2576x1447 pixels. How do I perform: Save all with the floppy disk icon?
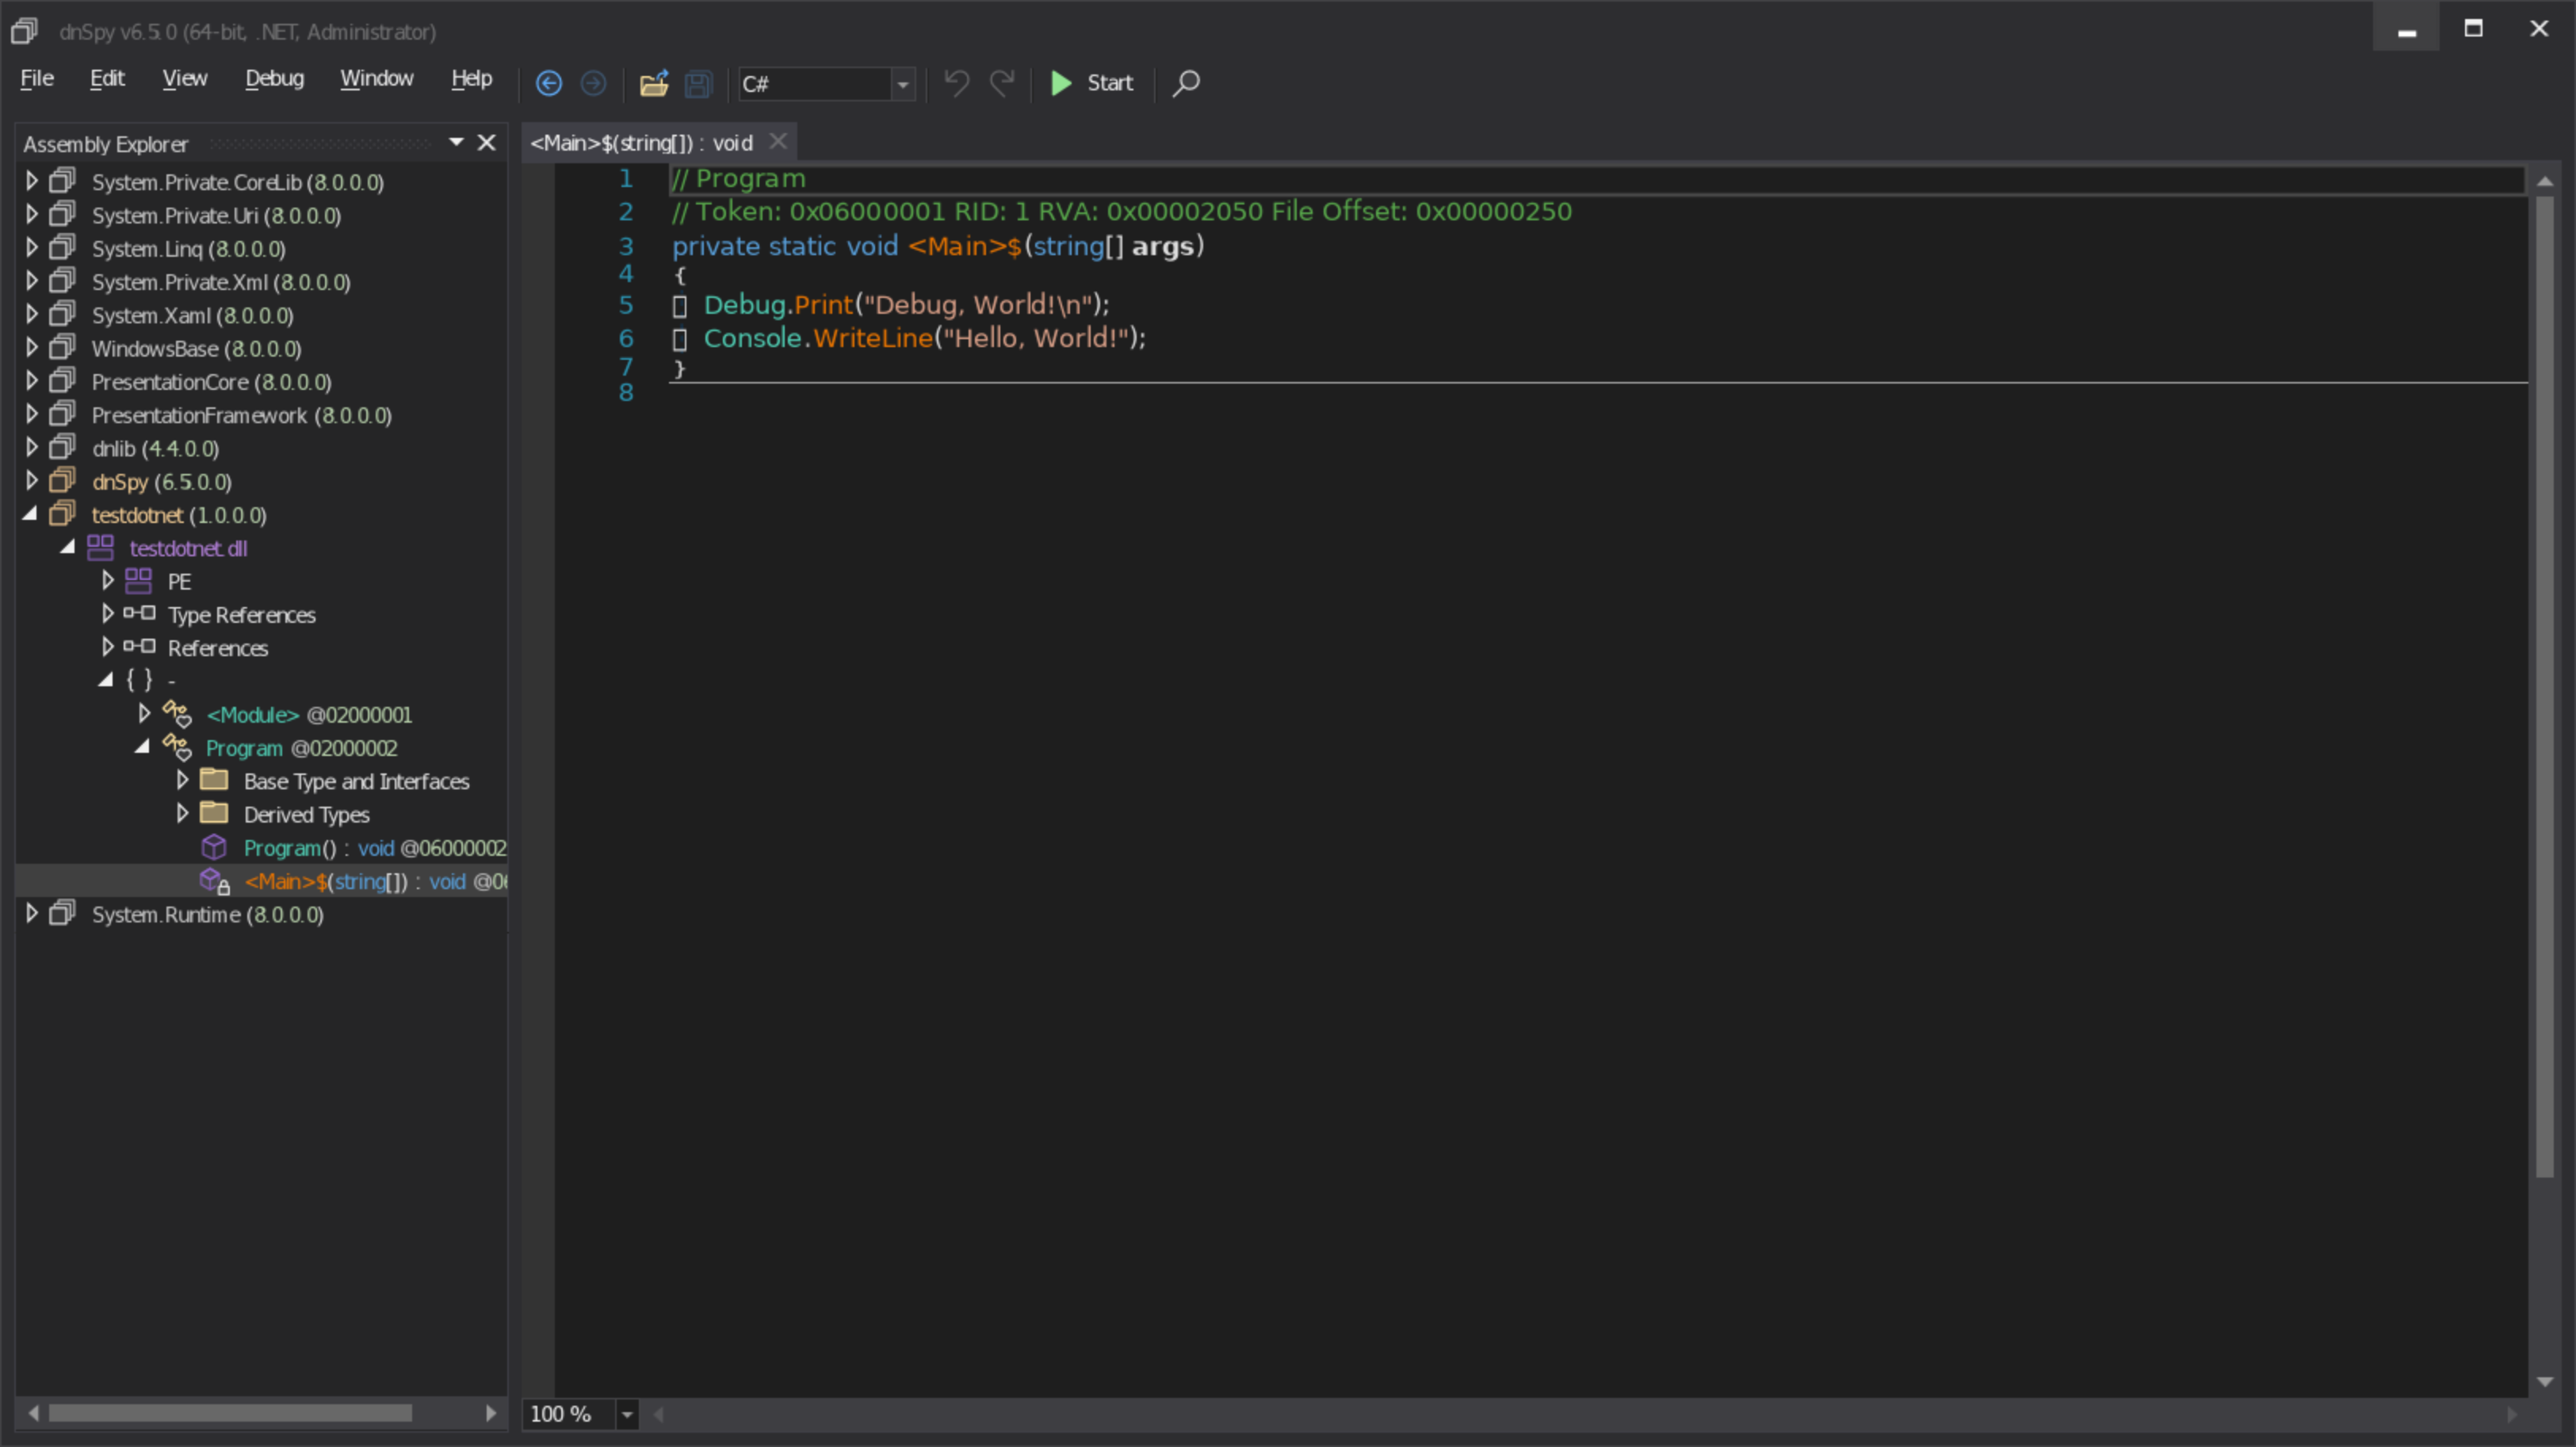pos(698,84)
